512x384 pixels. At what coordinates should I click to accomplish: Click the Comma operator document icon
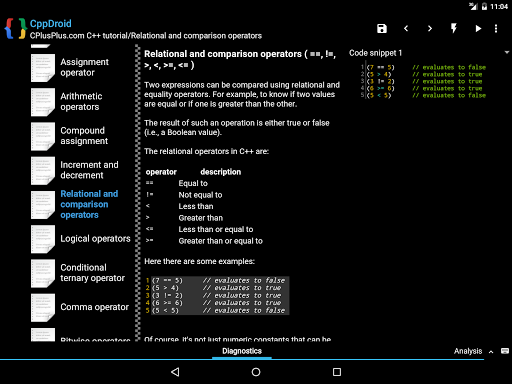43,307
